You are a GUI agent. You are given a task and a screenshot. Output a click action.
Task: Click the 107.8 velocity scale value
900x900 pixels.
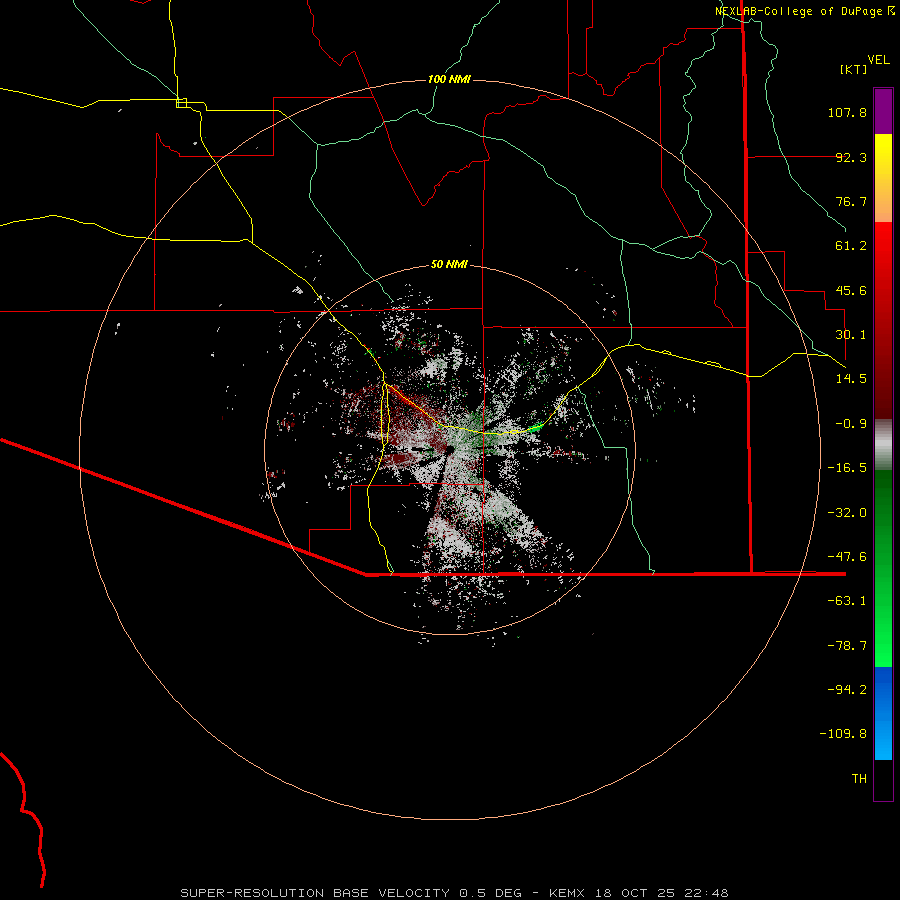pos(847,112)
